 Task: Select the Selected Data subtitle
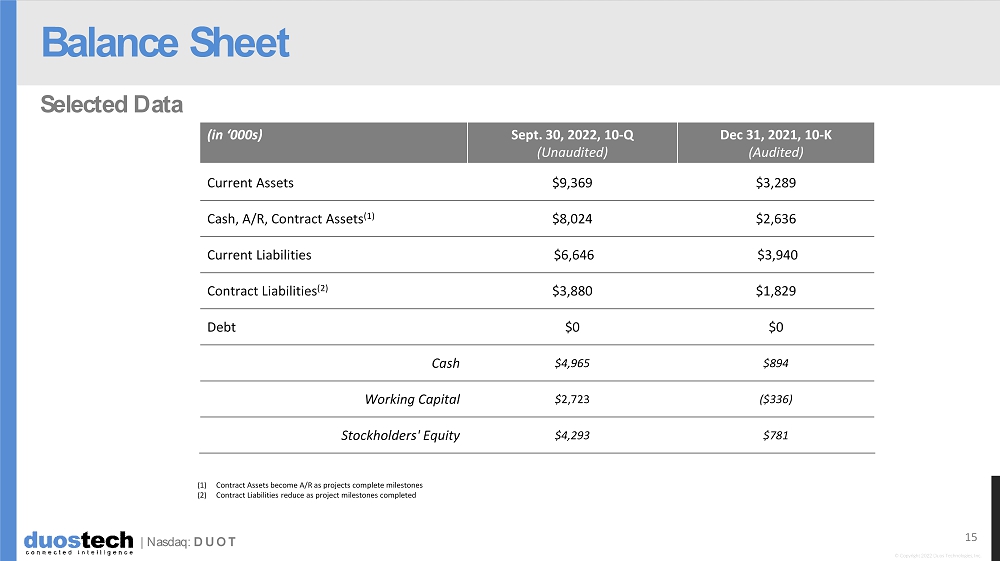coord(111,104)
